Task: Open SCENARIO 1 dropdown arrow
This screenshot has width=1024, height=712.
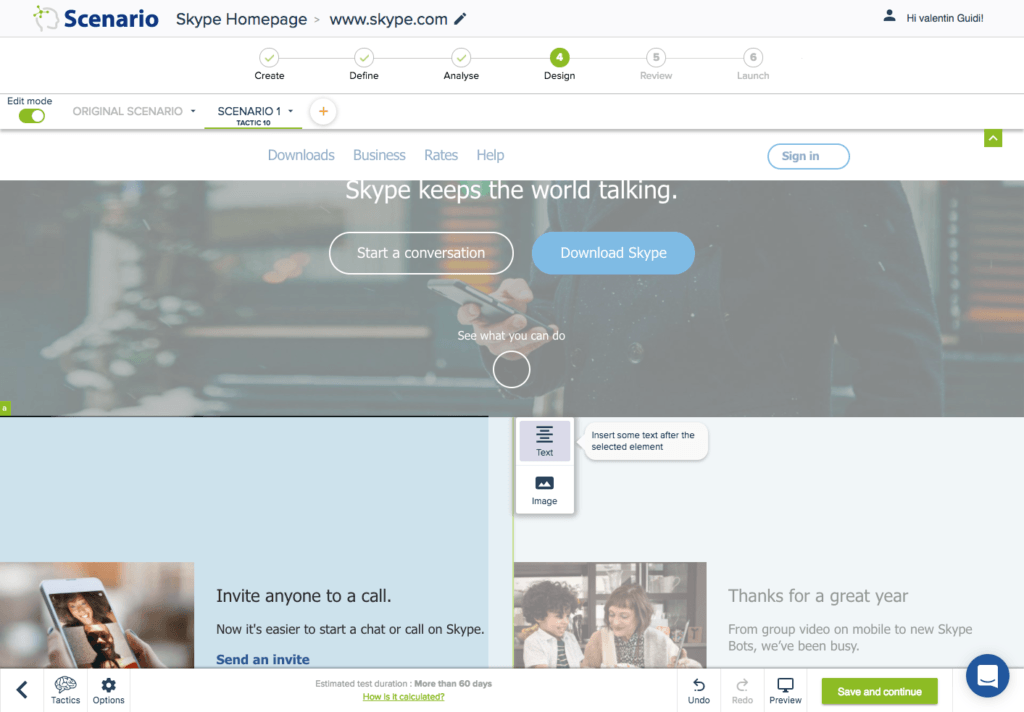Action: [x=291, y=111]
